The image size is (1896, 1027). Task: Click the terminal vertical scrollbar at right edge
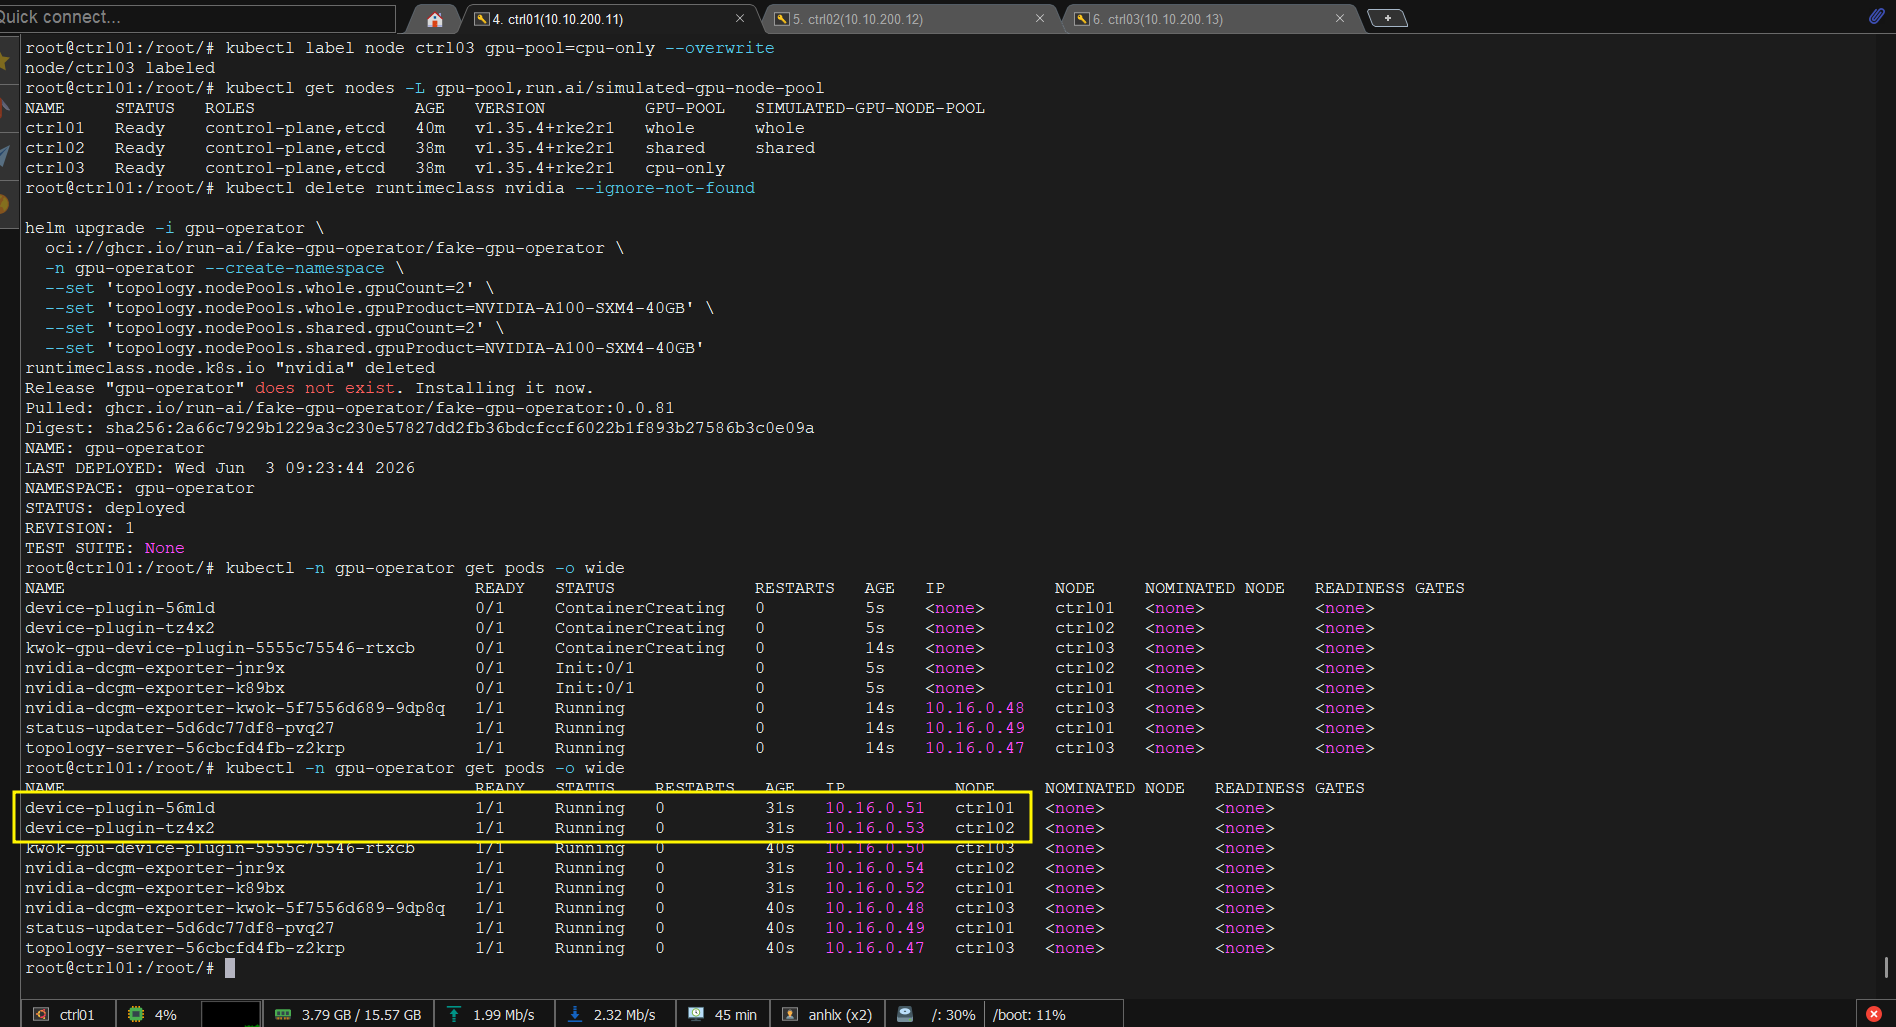pyautogui.click(x=1886, y=966)
